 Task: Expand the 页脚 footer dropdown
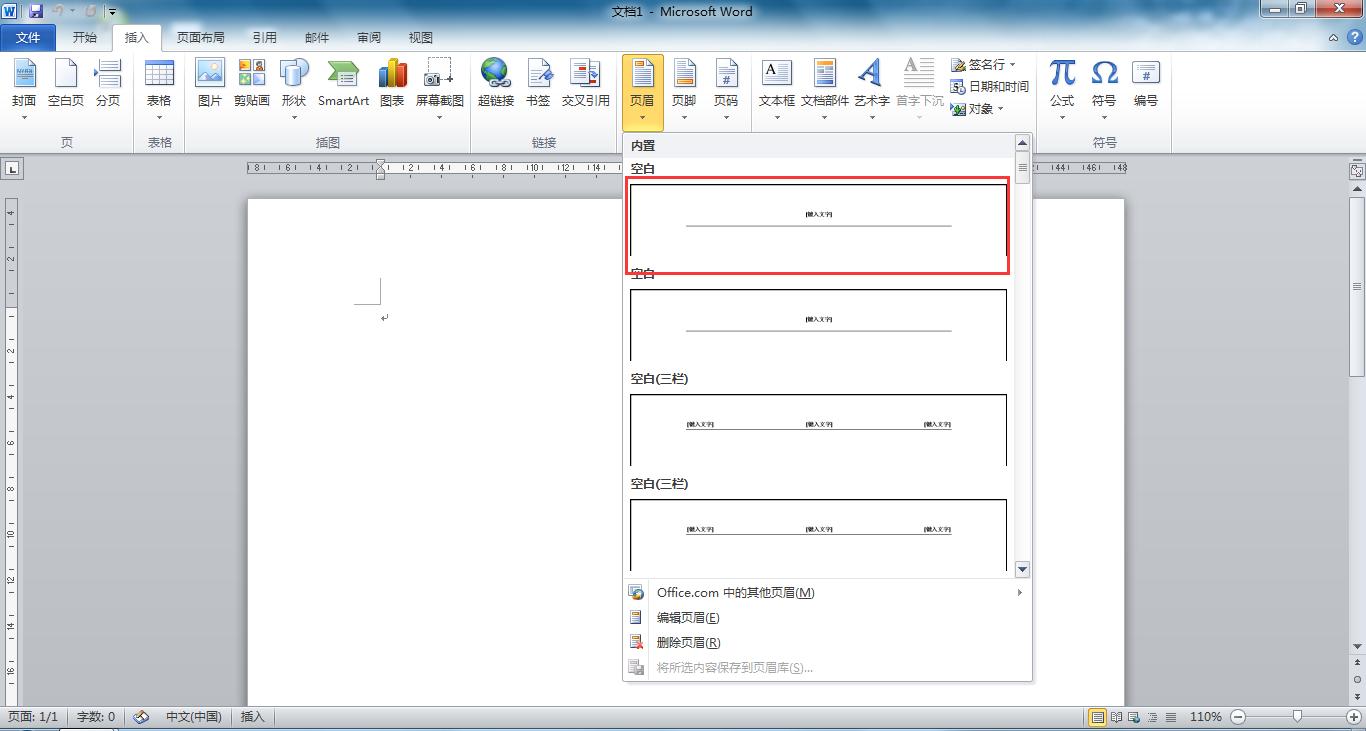click(x=684, y=90)
